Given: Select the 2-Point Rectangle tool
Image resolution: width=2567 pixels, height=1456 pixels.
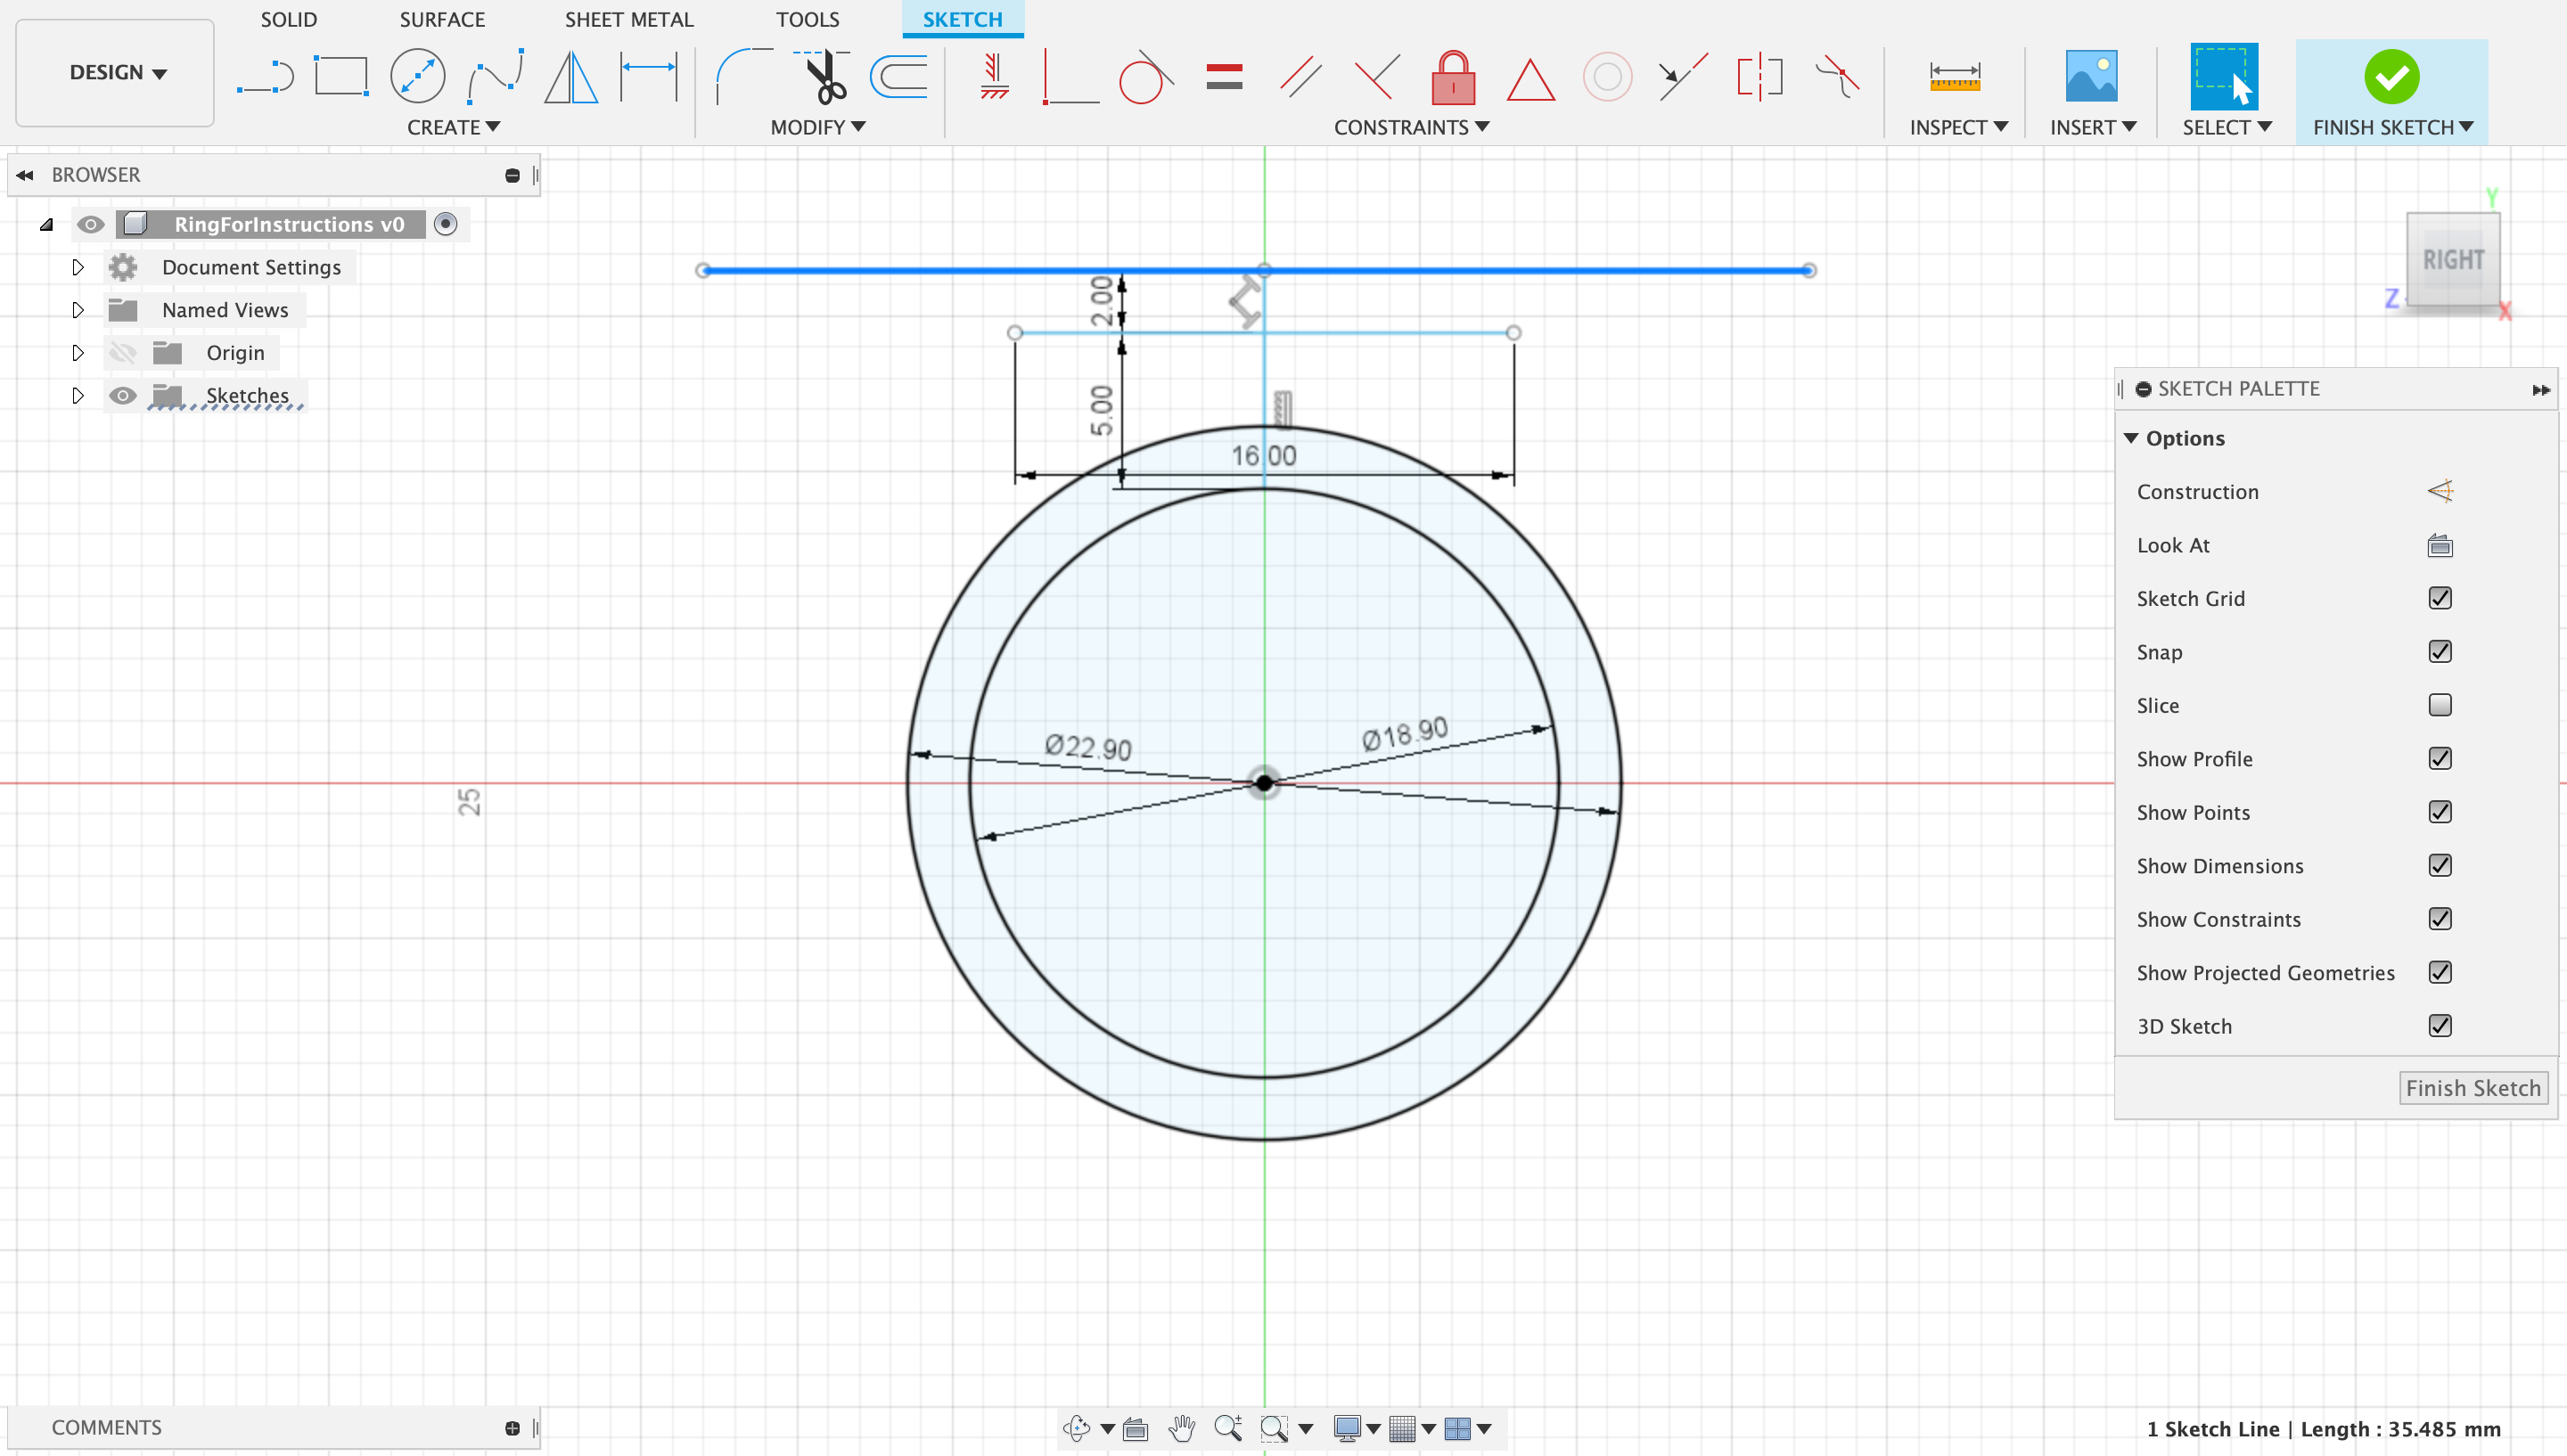Looking at the screenshot, I should (341, 77).
